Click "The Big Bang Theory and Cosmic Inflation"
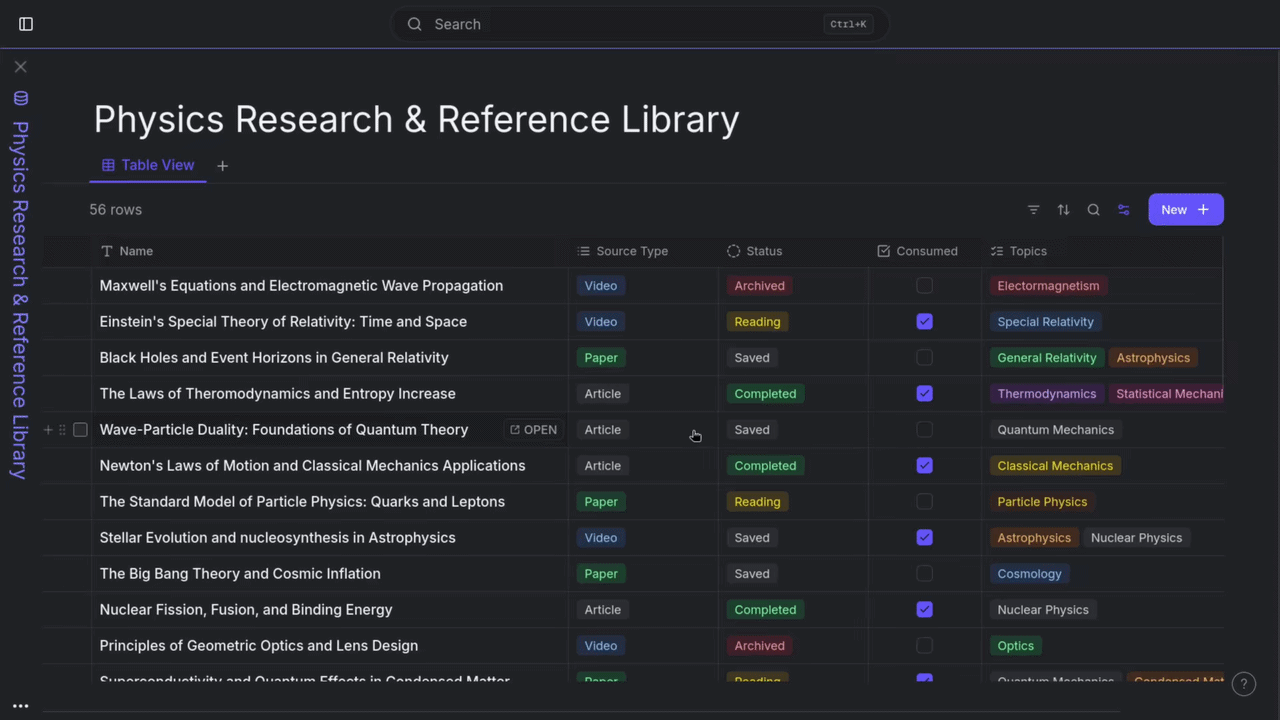Viewport: 1280px width, 720px height. pos(240,574)
